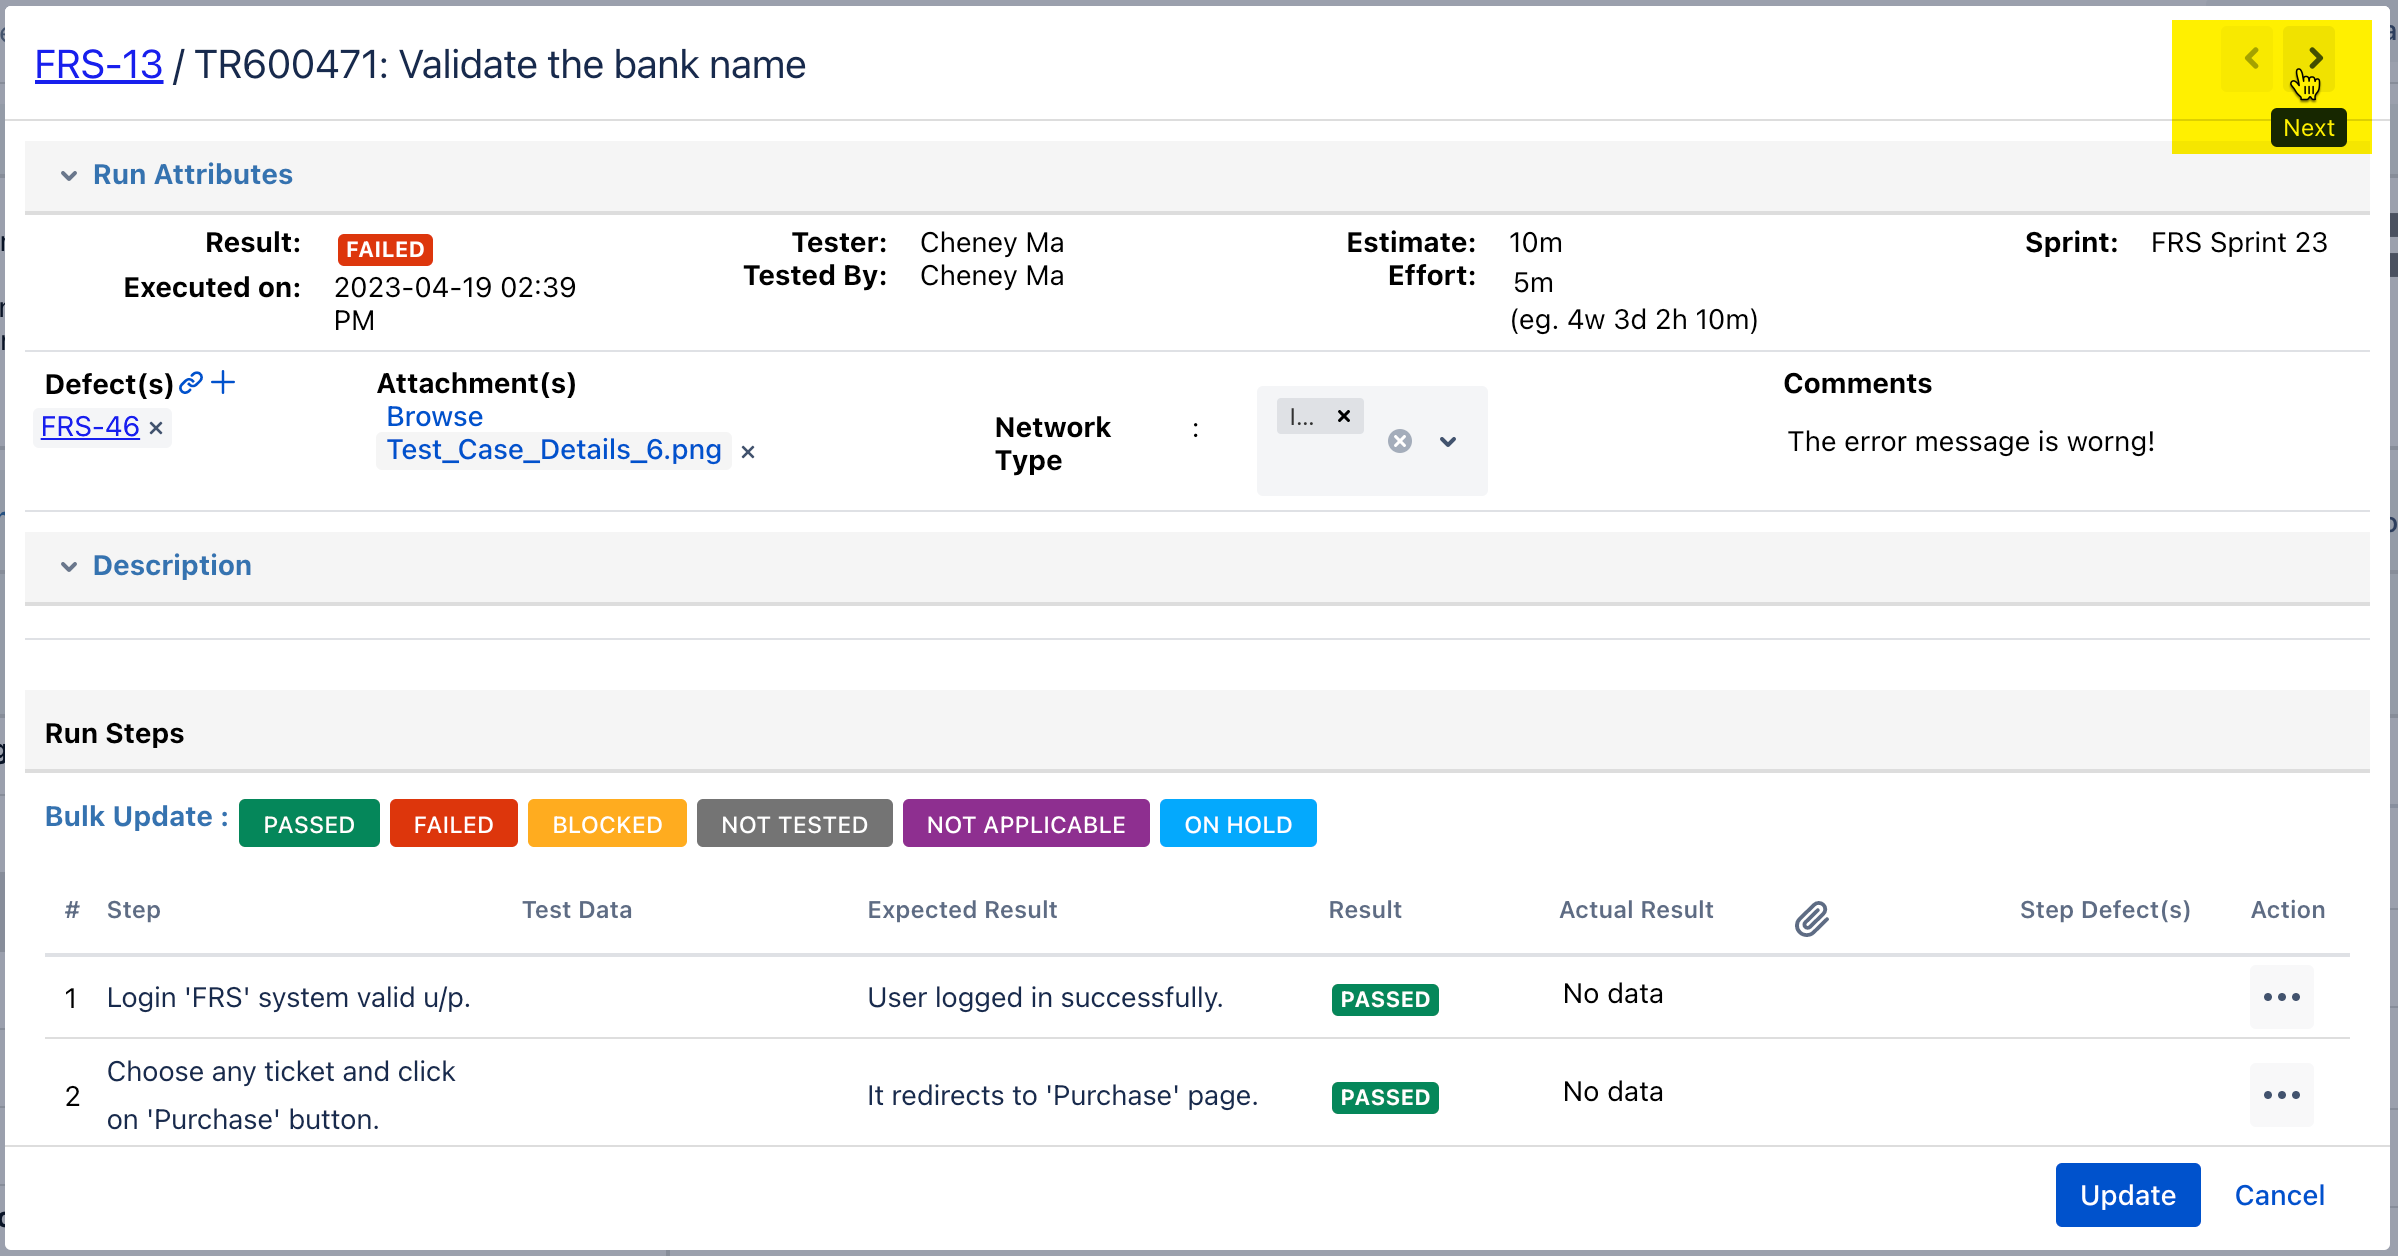This screenshot has width=2398, height=1256.
Task: Clear all Network Type values
Action: click(1399, 441)
